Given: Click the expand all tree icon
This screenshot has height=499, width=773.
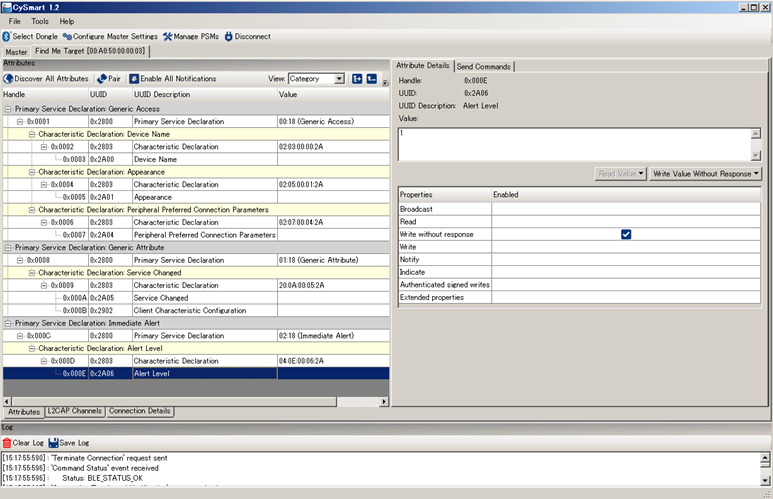Looking at the screenshot, I should click(357, 79).
